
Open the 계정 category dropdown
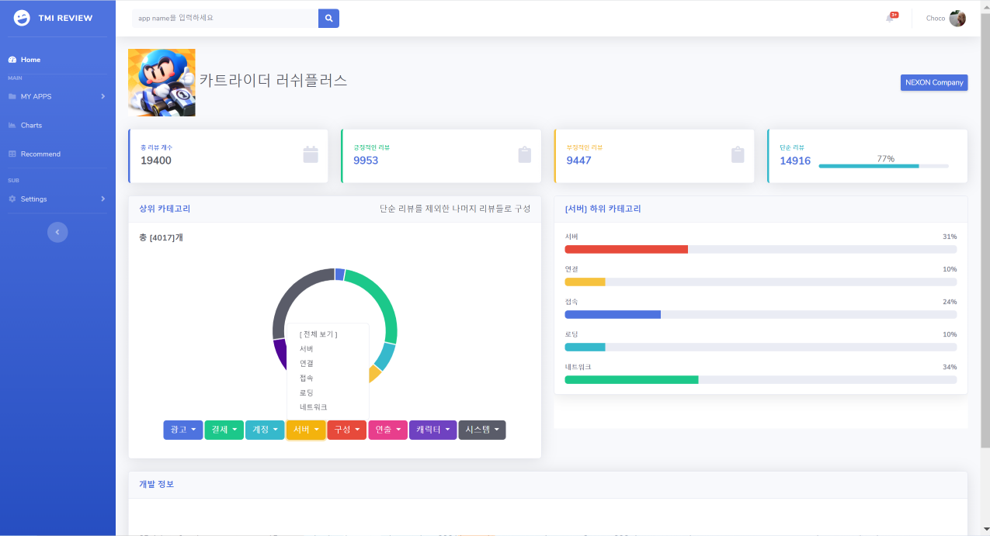pyautogui.click(x=265, y=430)
